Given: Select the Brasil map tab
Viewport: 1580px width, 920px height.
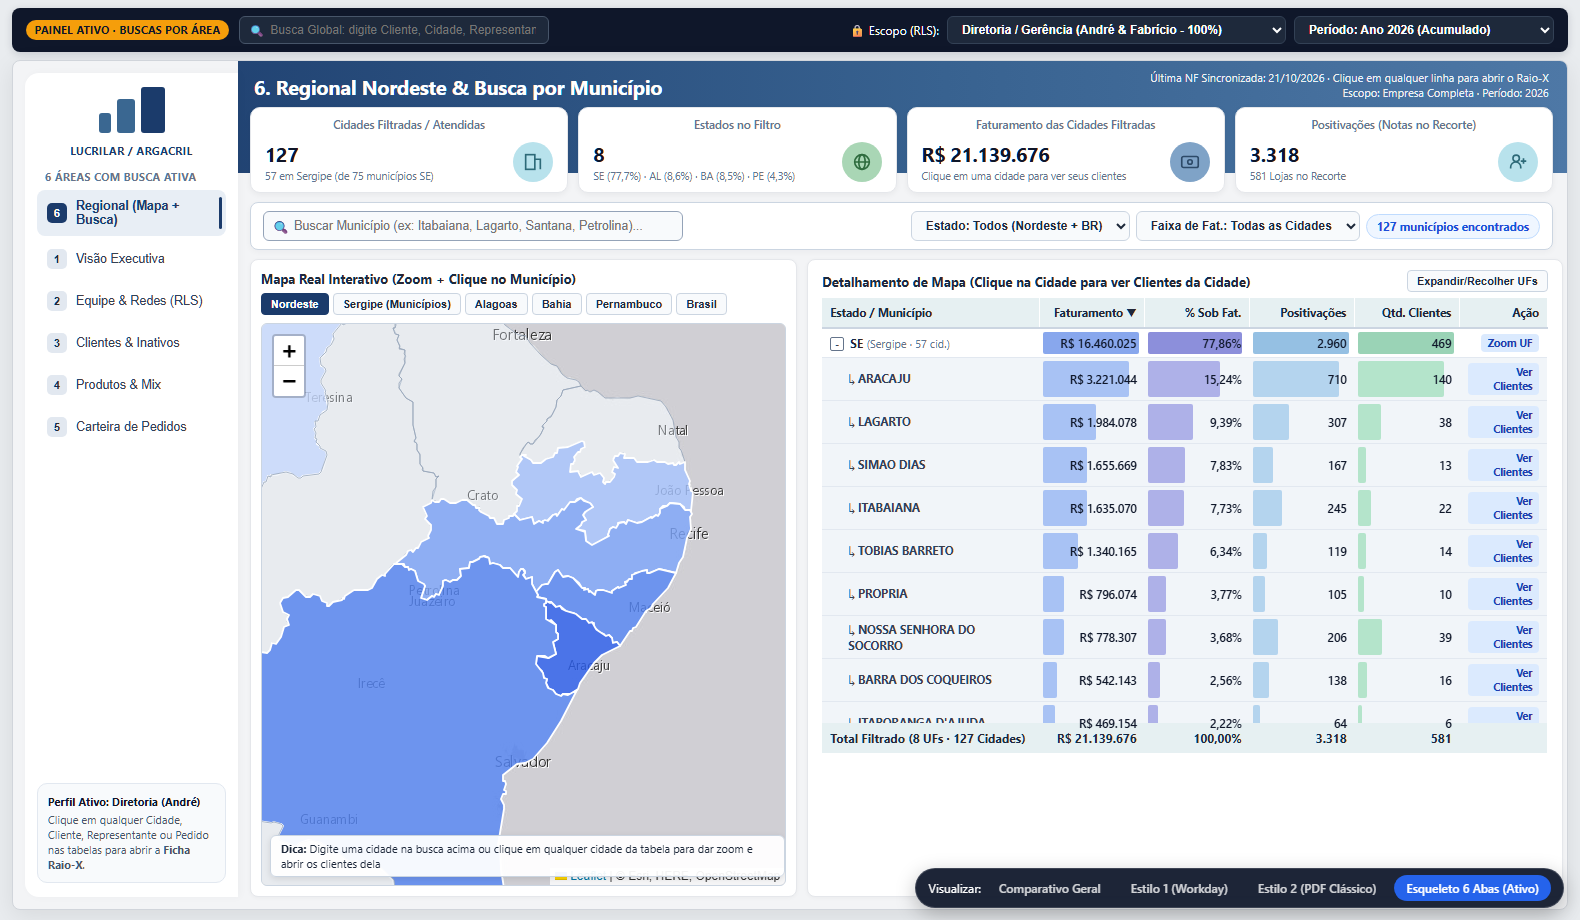Looking at the screenshot, I should (701, 304).
